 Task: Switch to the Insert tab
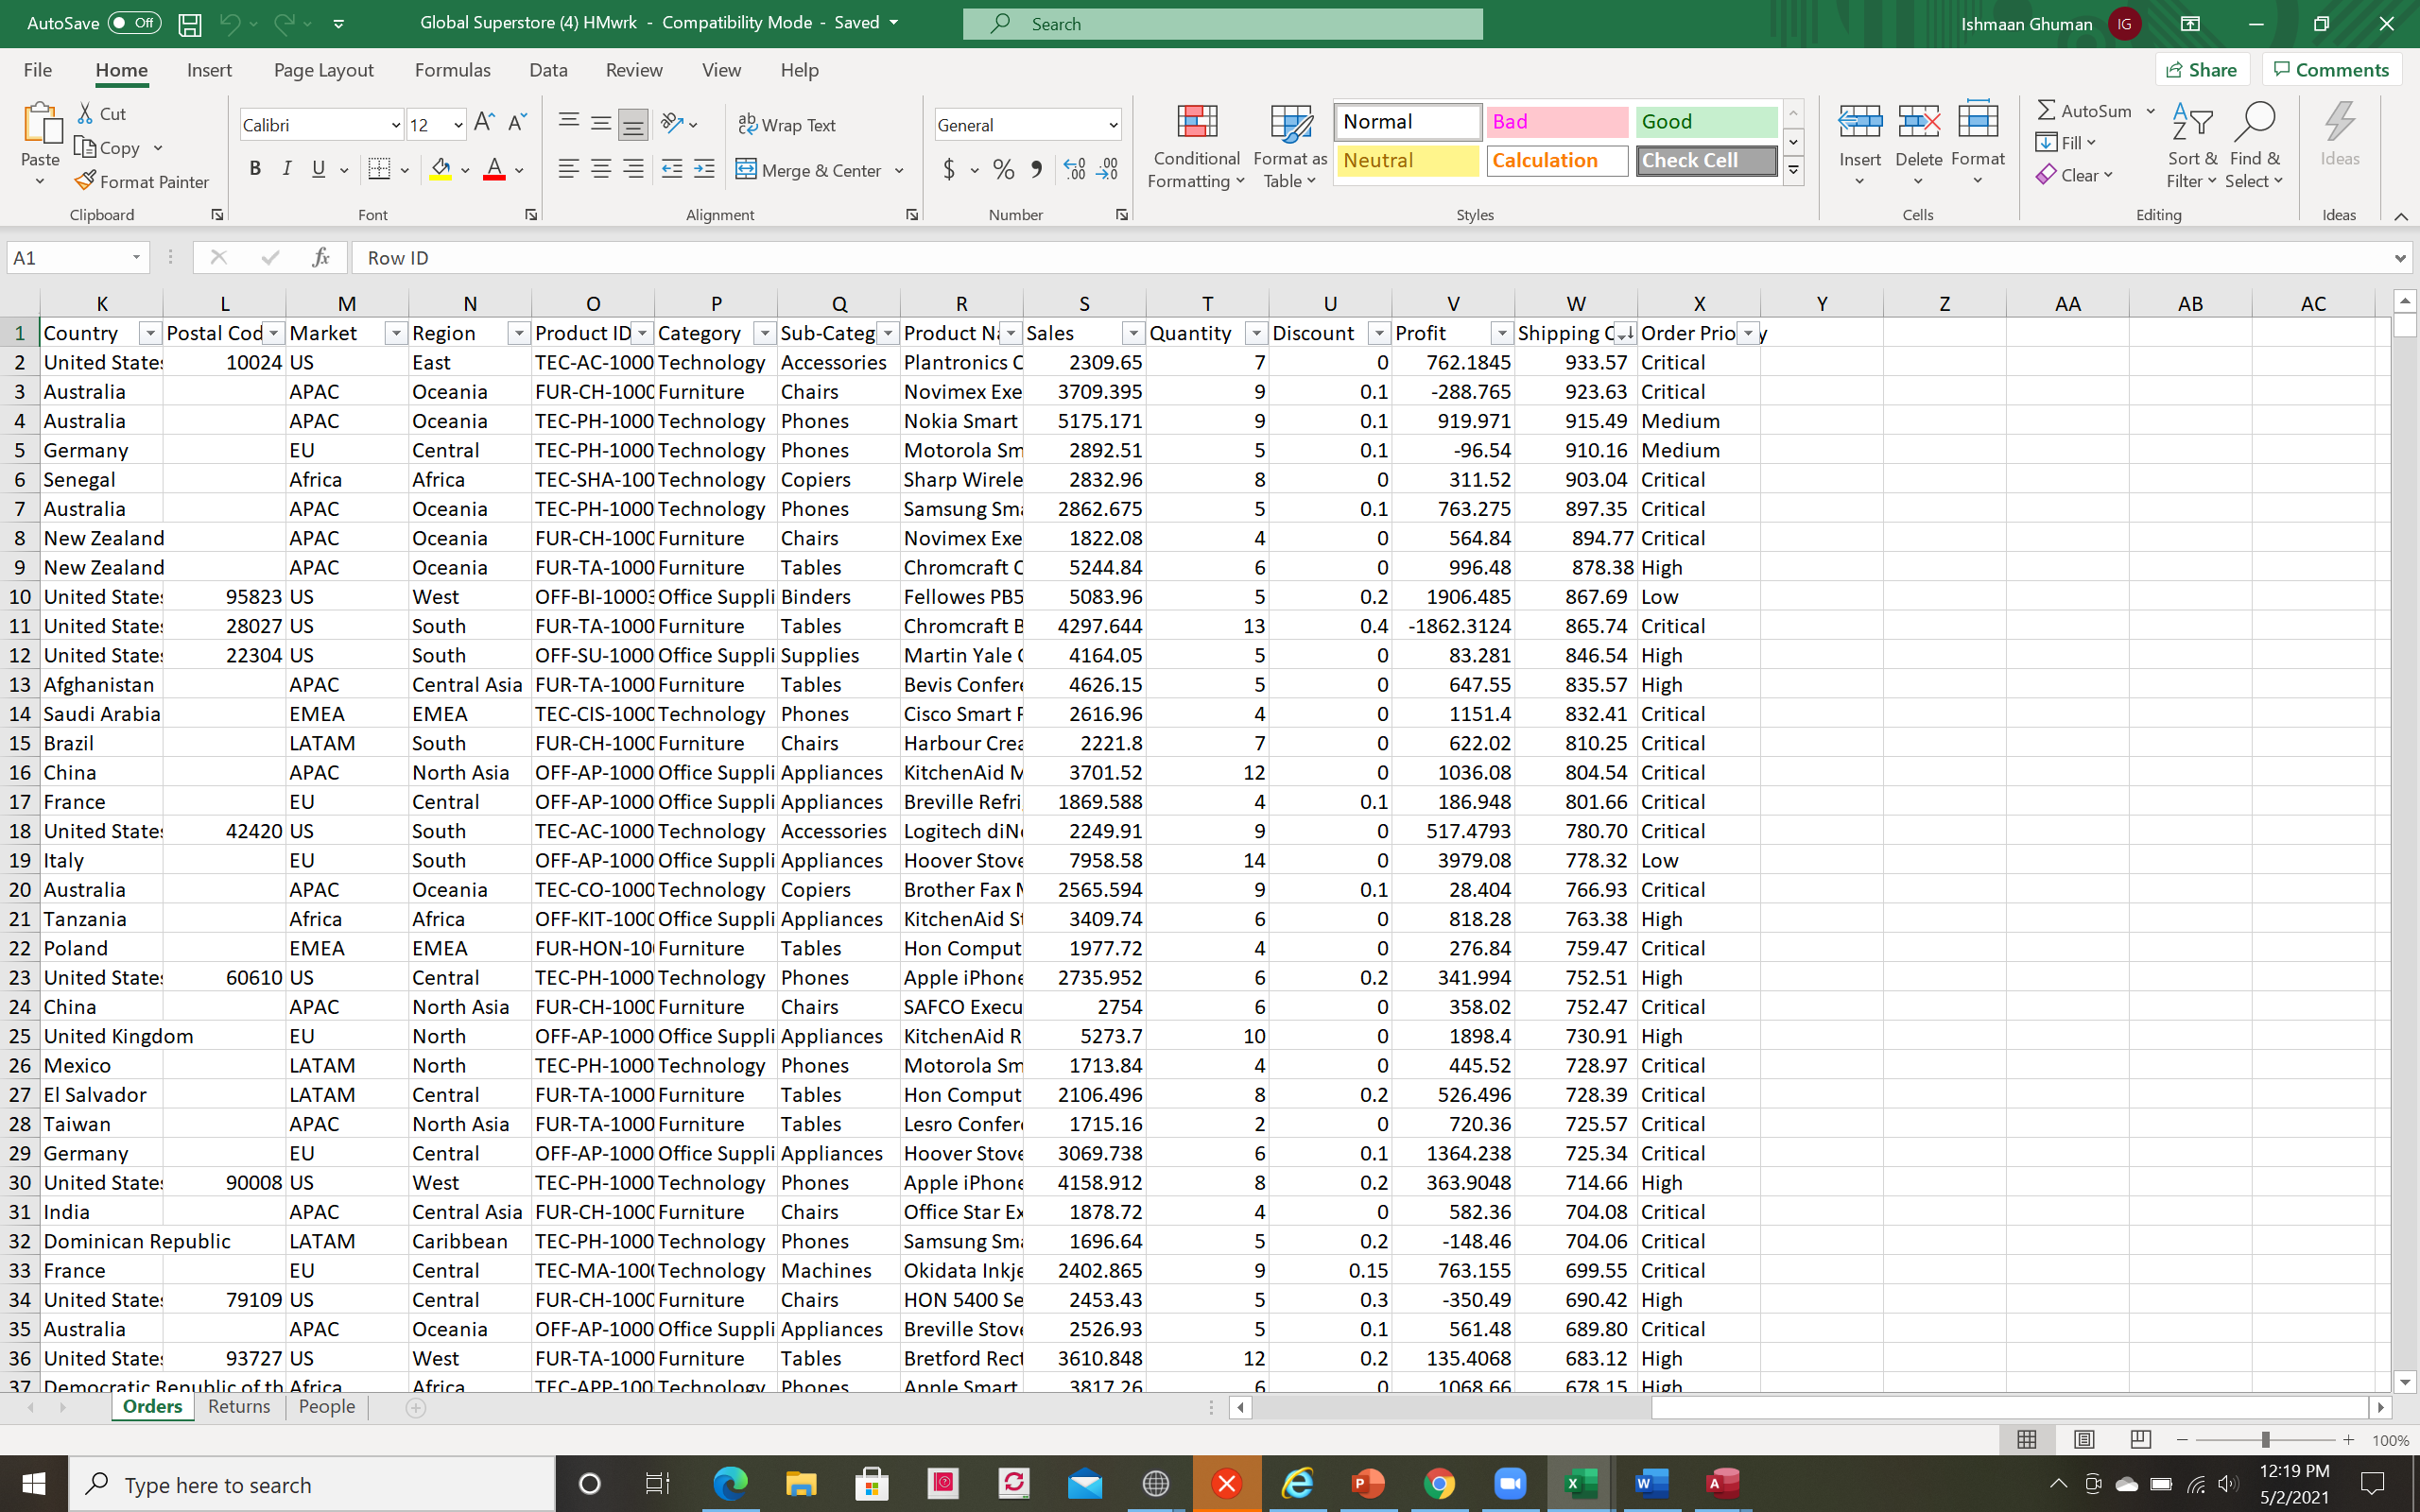click(x=209, y=70)
